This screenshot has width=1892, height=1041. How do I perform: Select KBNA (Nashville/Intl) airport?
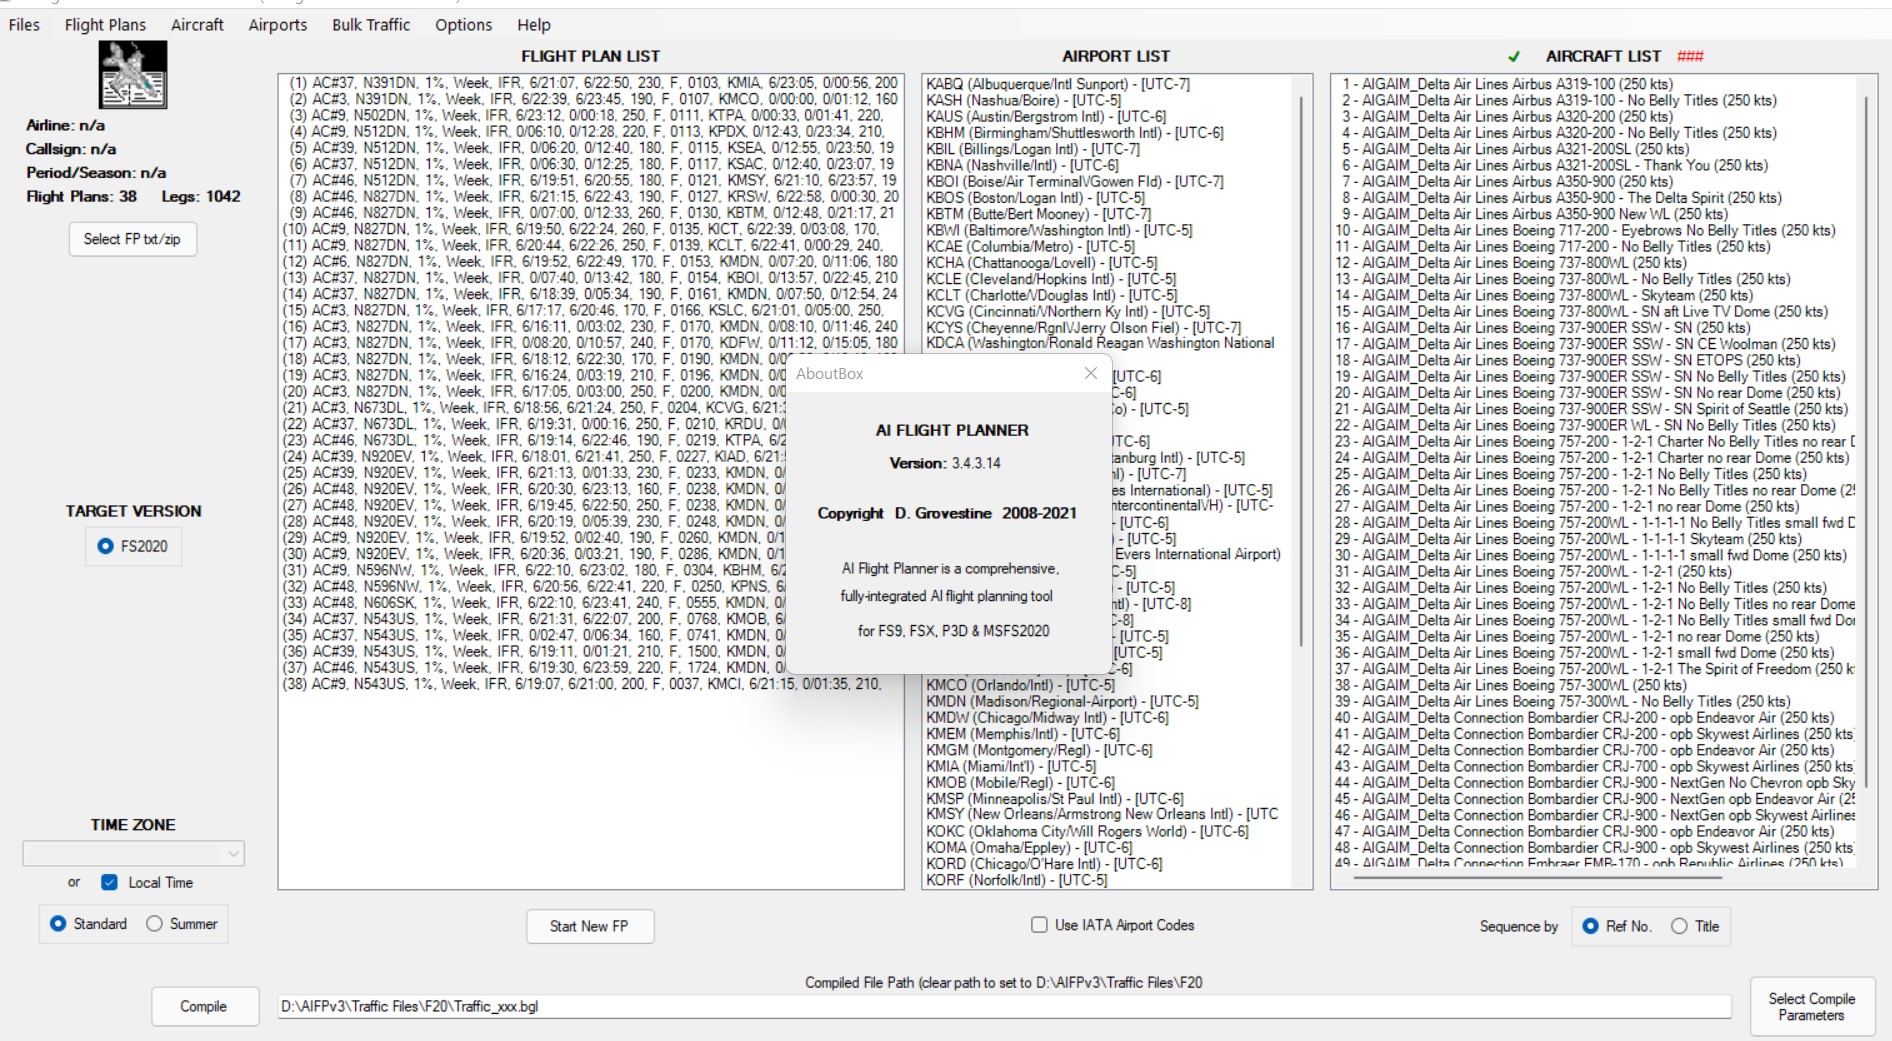pos(1022,165)
